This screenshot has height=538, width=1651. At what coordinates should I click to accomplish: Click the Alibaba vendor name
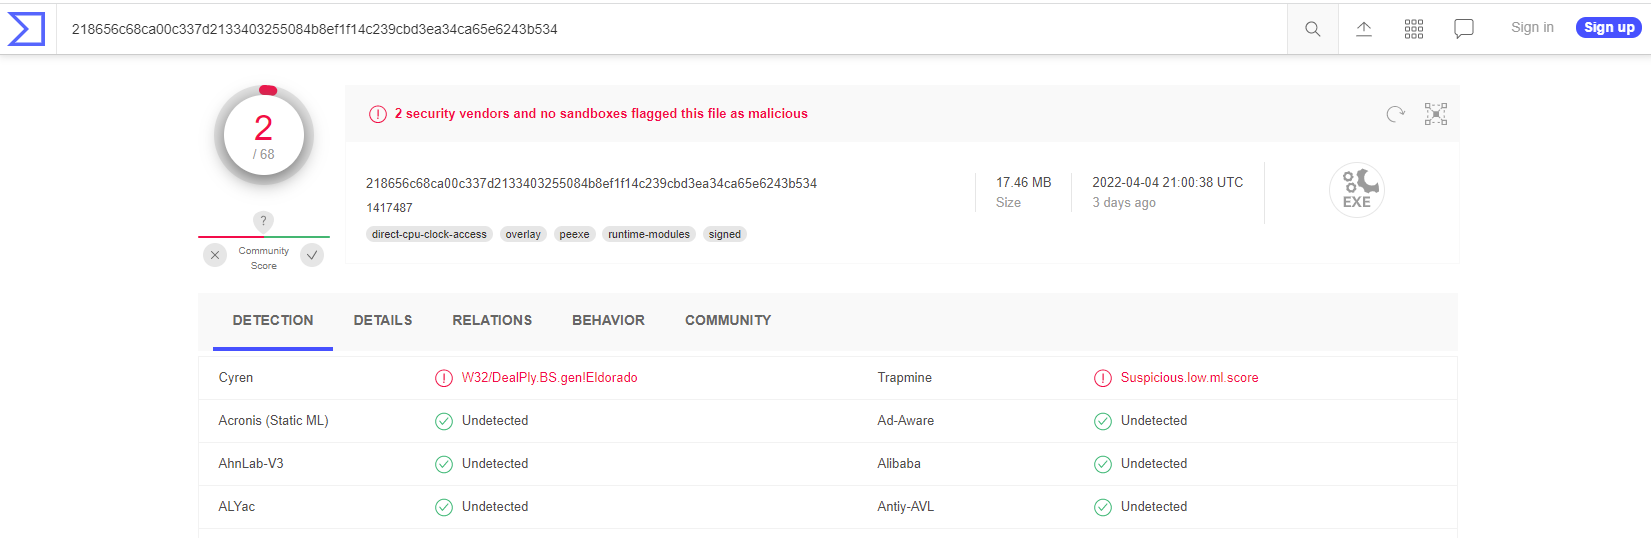pyautogui.click(x=899, y=464)
